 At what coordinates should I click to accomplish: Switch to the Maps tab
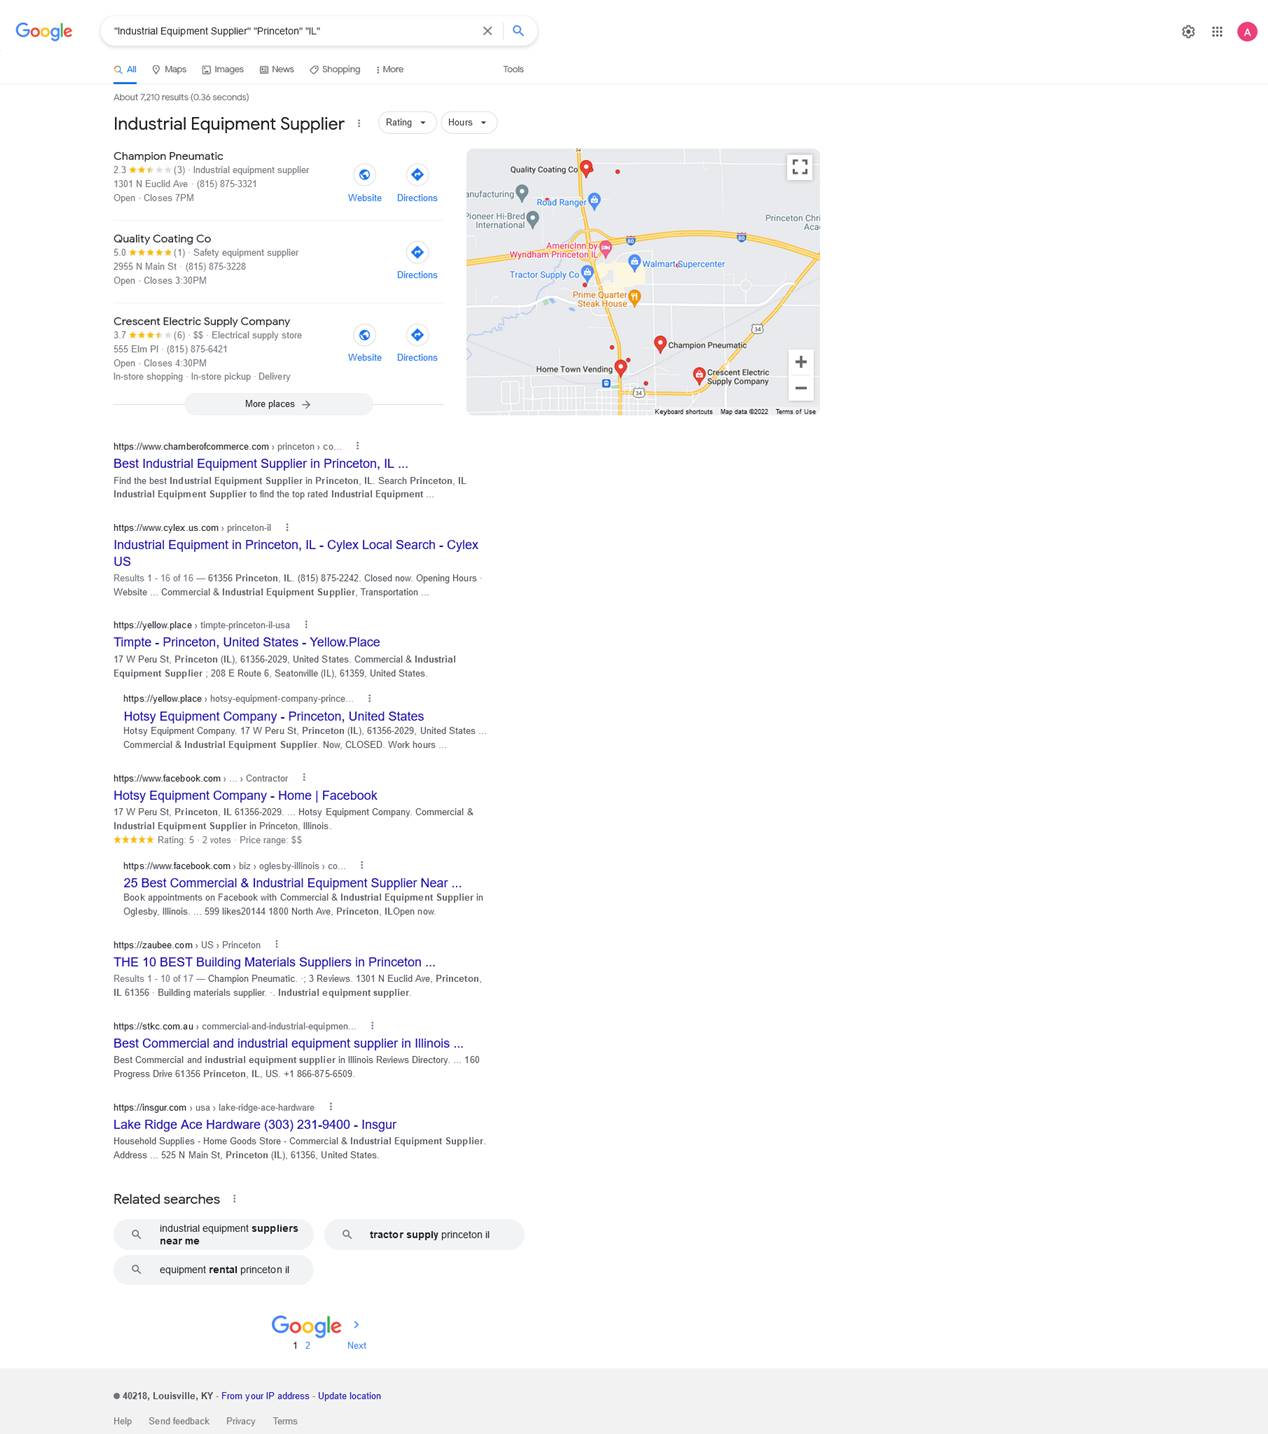pos(169,70)
